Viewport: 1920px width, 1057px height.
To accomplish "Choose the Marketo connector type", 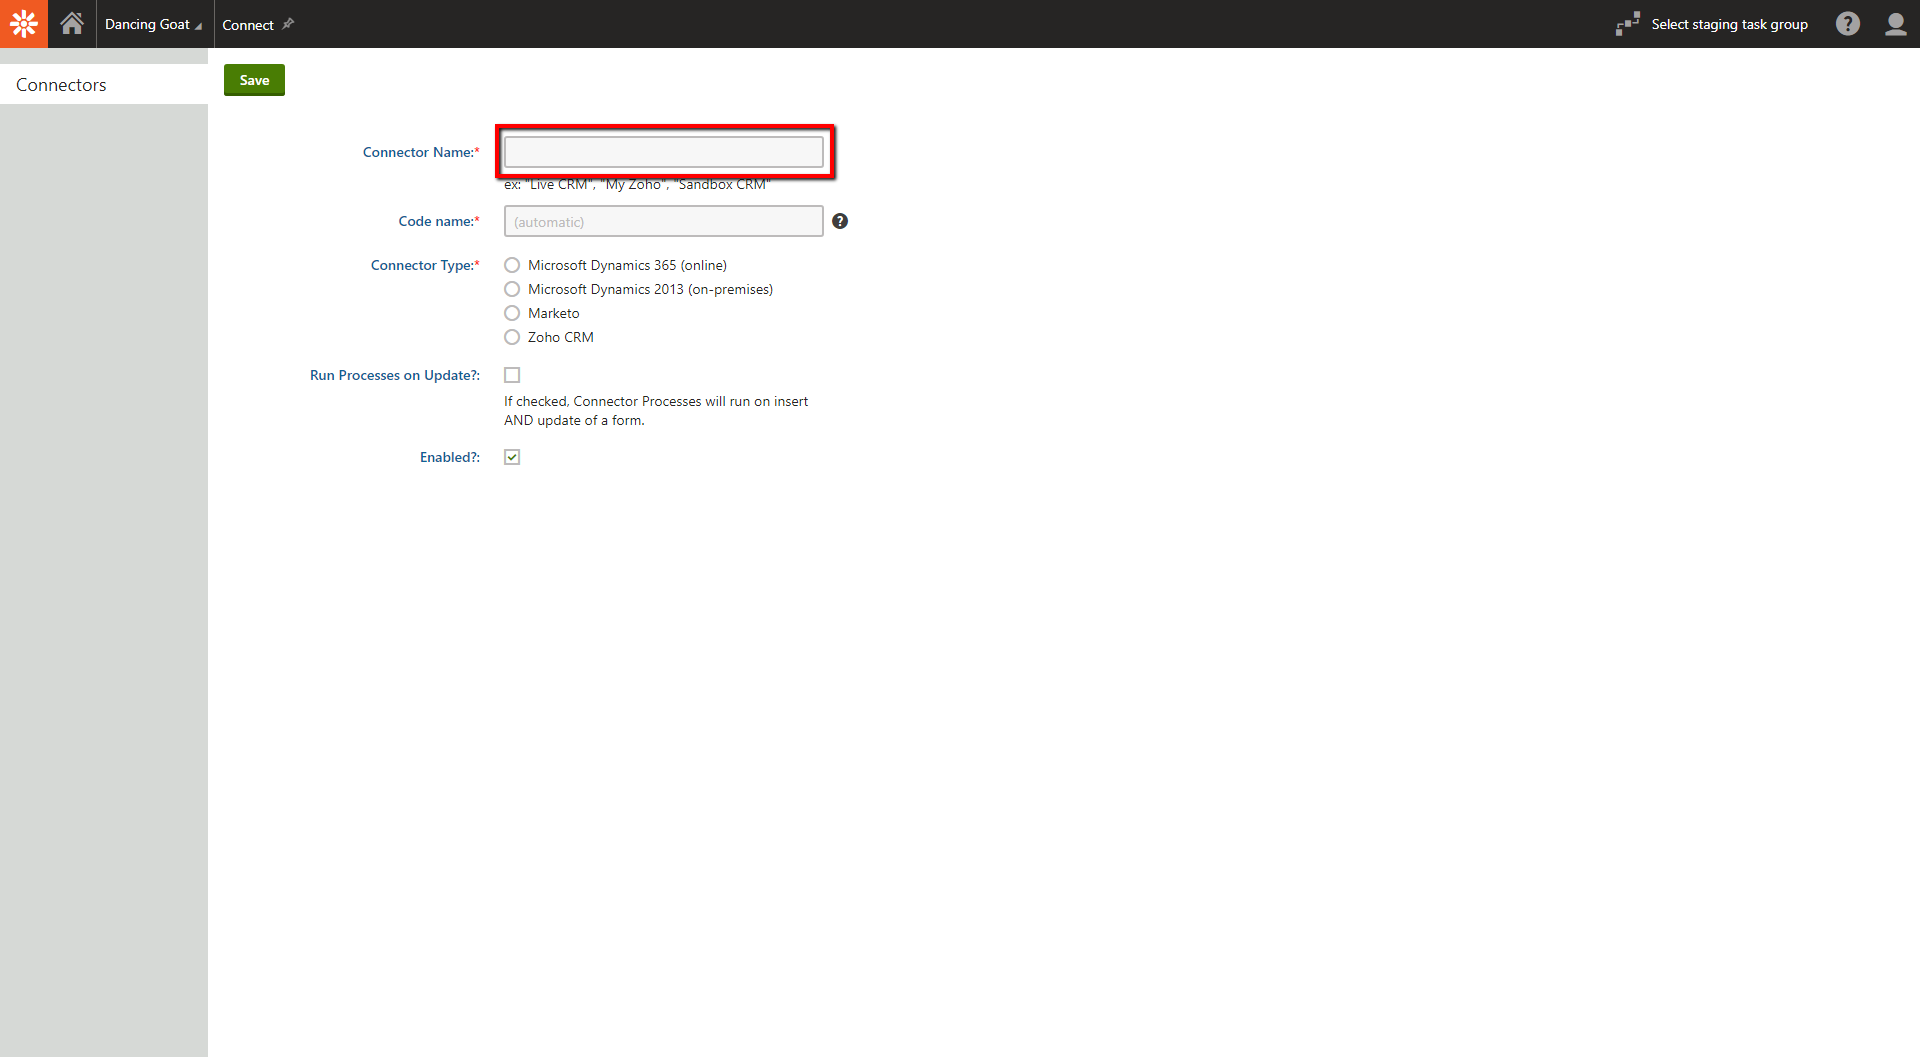I will (512, 313).
